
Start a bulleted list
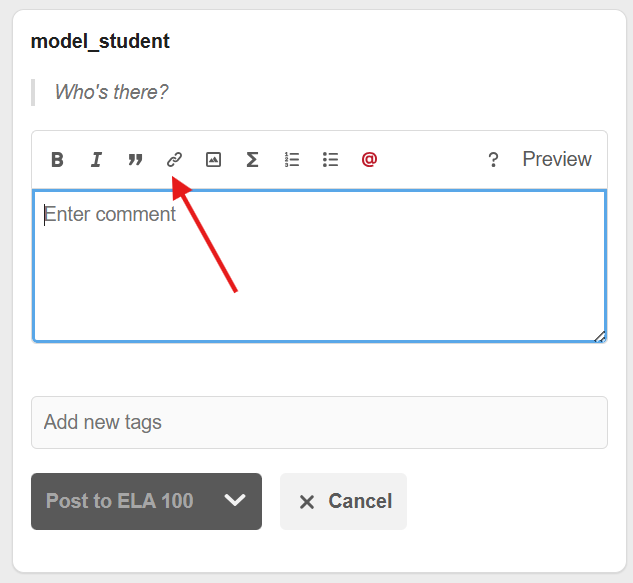(x=331, y=159)
